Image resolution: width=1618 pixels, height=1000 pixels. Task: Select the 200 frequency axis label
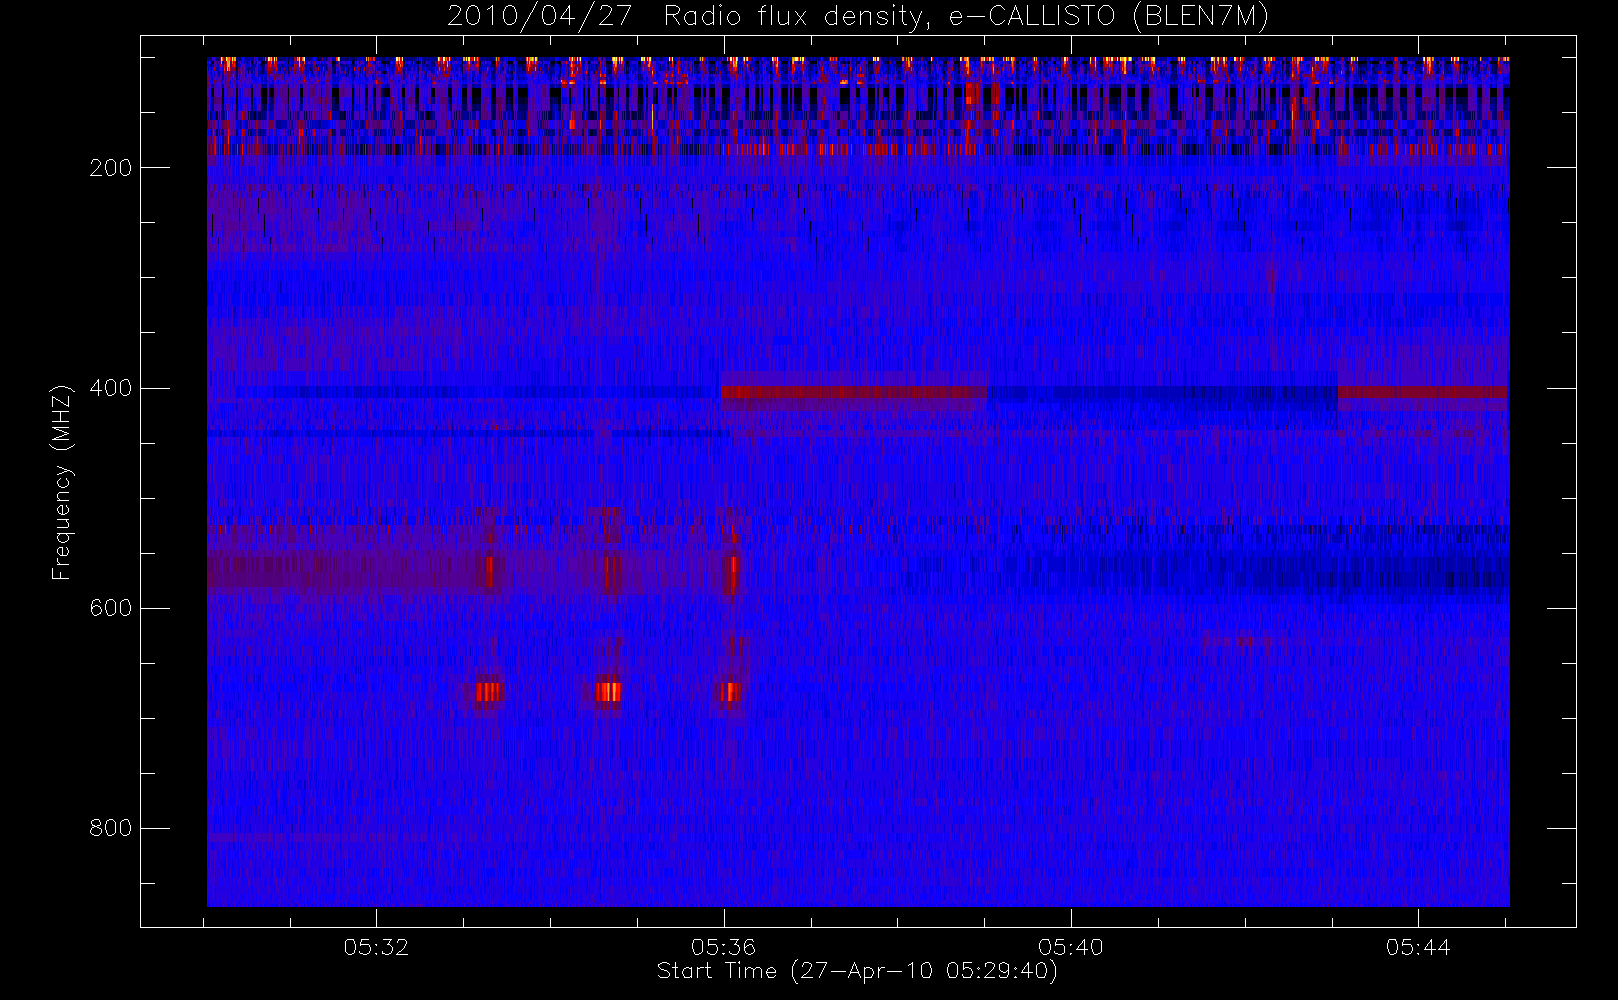click(x=110, y=168)
